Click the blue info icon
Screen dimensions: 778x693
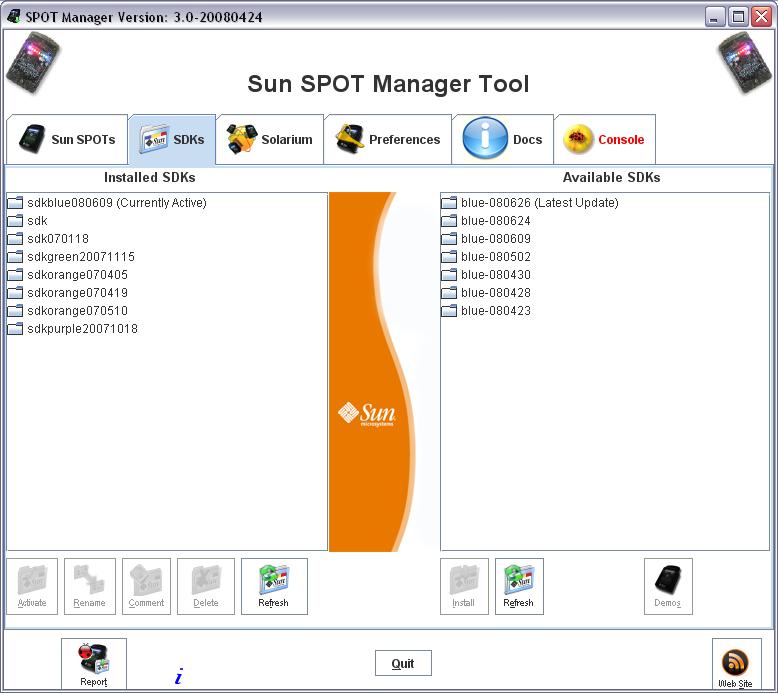178,677
